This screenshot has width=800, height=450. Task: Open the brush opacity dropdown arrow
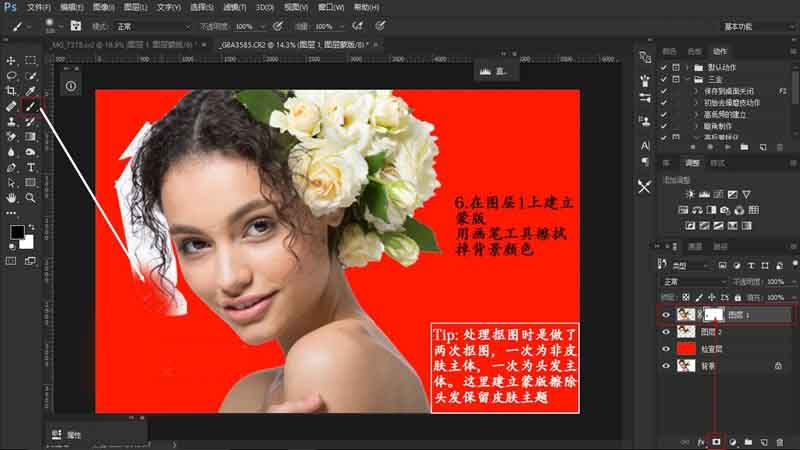262,27
